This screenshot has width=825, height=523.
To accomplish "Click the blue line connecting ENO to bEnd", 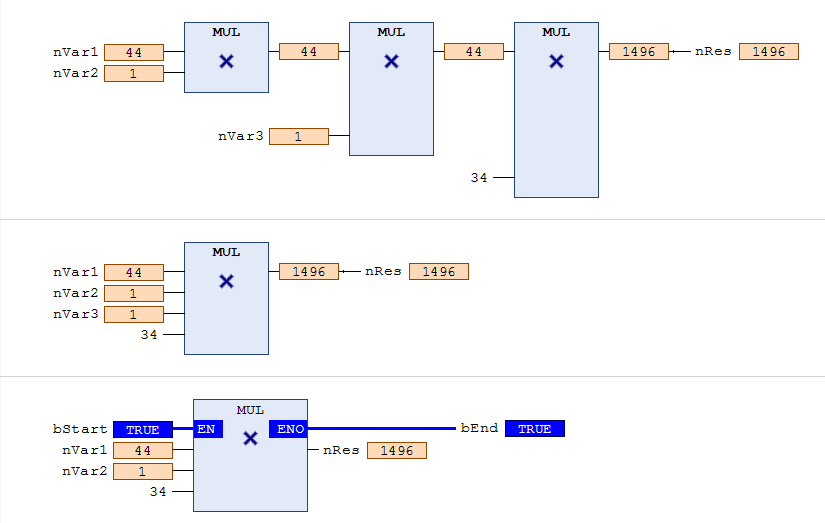I will (381, 429).
